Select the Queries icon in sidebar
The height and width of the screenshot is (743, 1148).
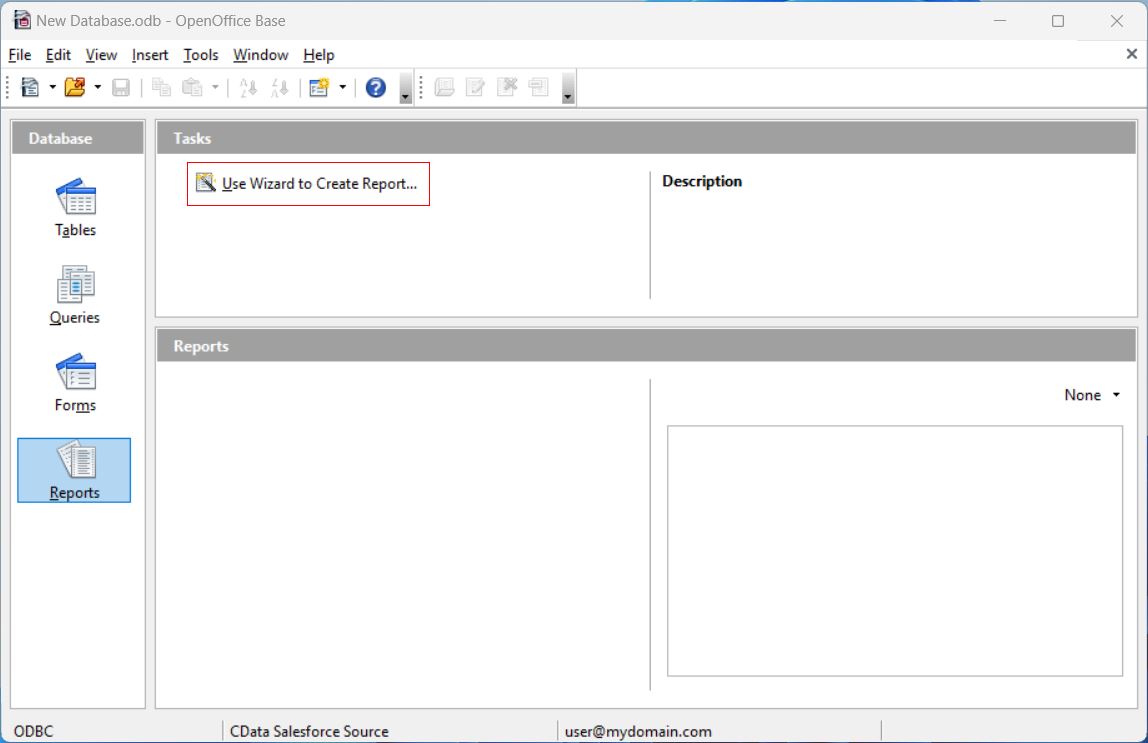(75, 295)
